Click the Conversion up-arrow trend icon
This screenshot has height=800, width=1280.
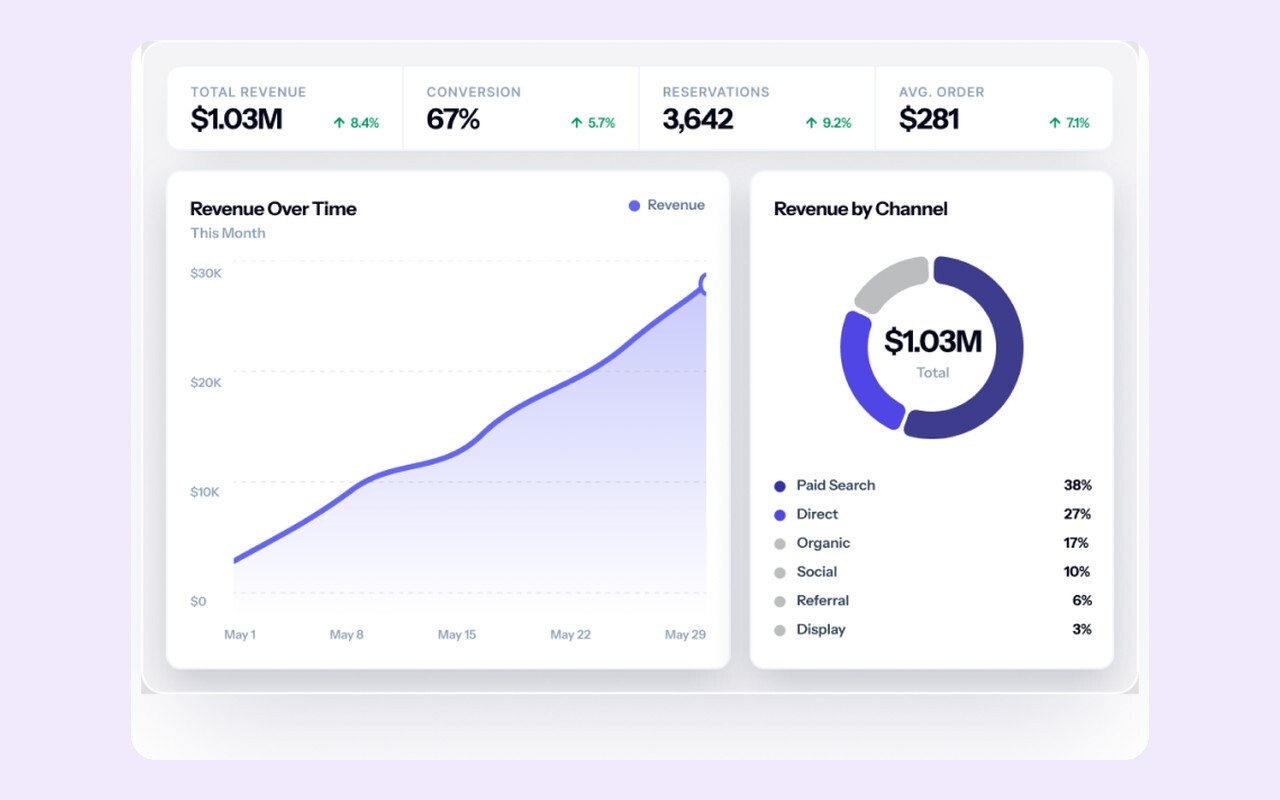coord(576,123)
